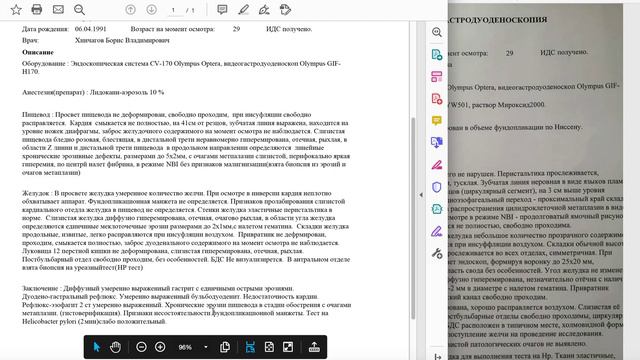Screen dimensions: 640x360
Task: Click the 96% zoom value
Action: coord(185,347)
